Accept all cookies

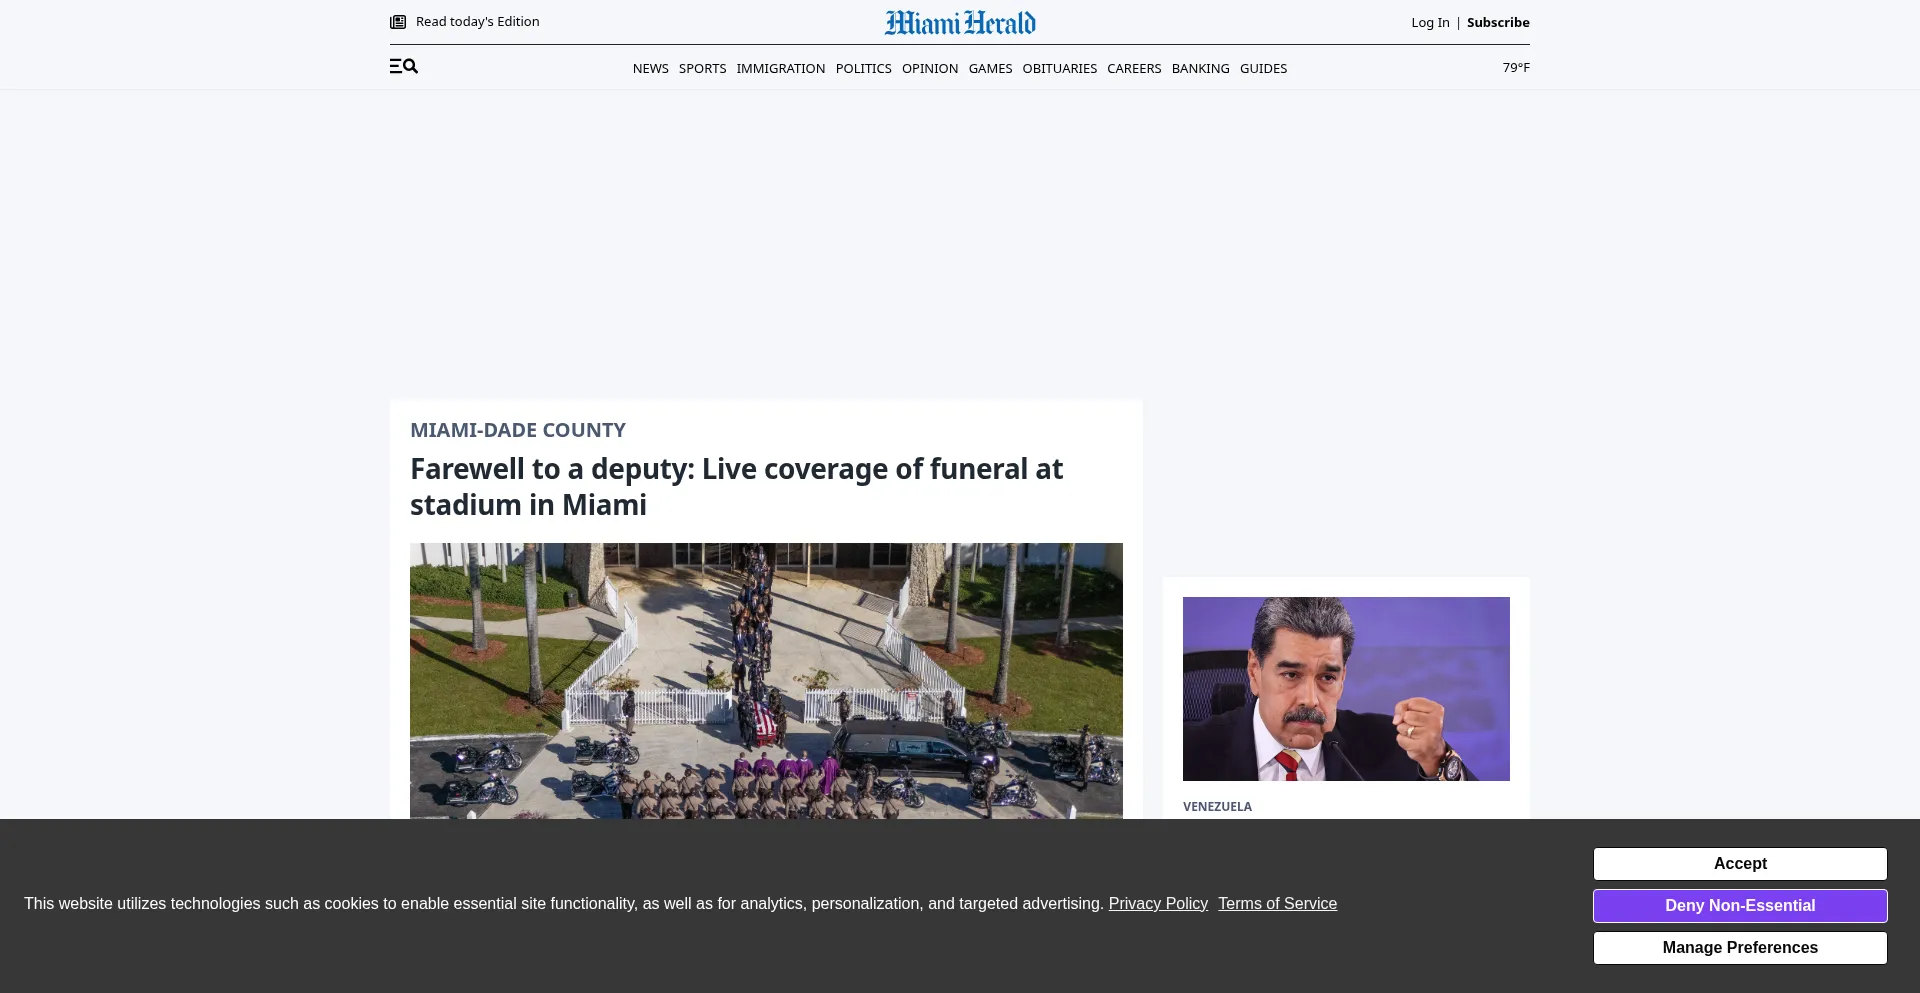tap(1739, 864)
